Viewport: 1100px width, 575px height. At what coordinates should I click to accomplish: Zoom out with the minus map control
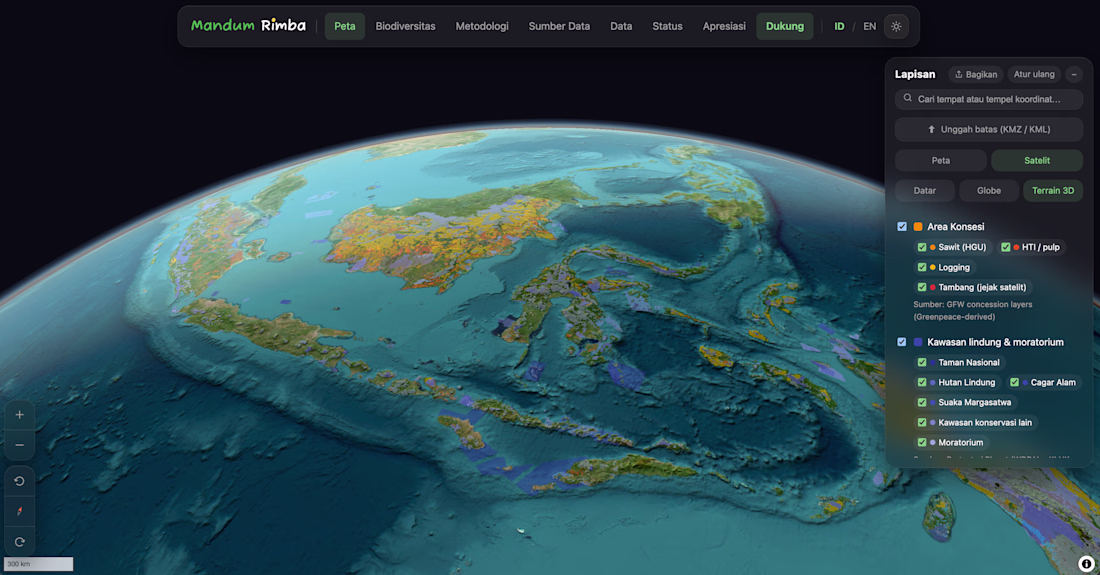20,445
